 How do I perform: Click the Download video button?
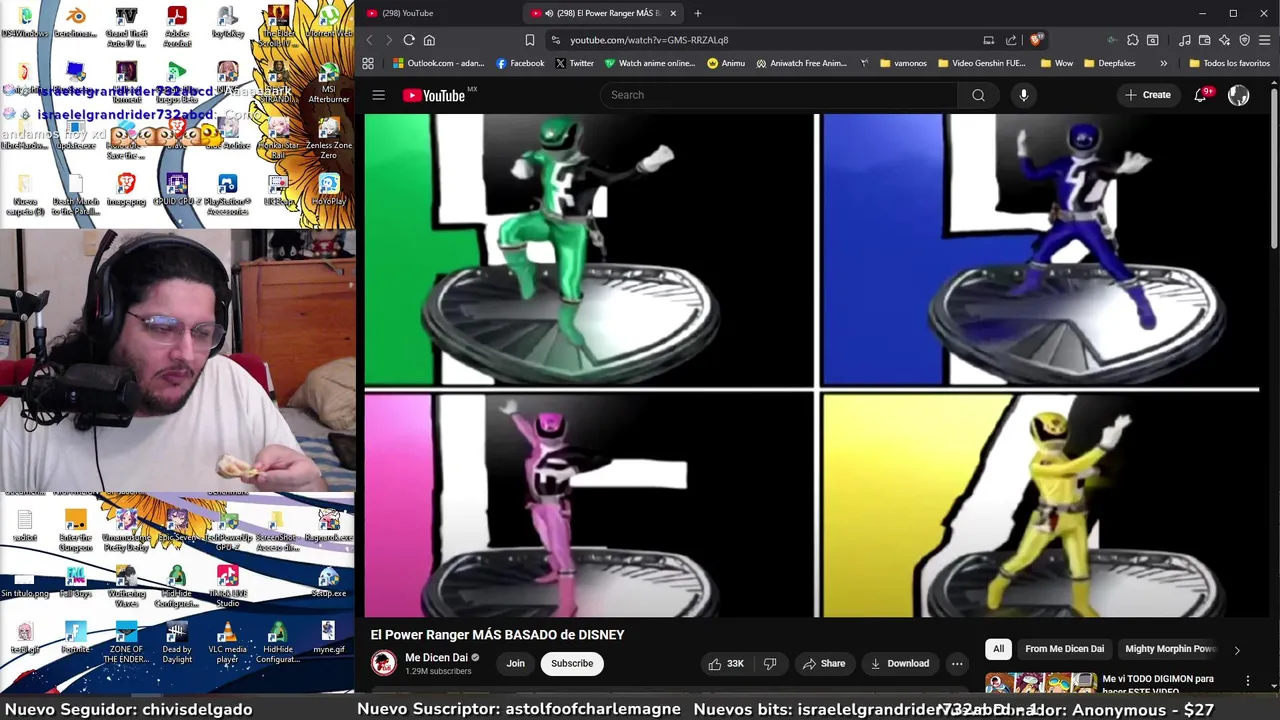[x=899, y=663]
